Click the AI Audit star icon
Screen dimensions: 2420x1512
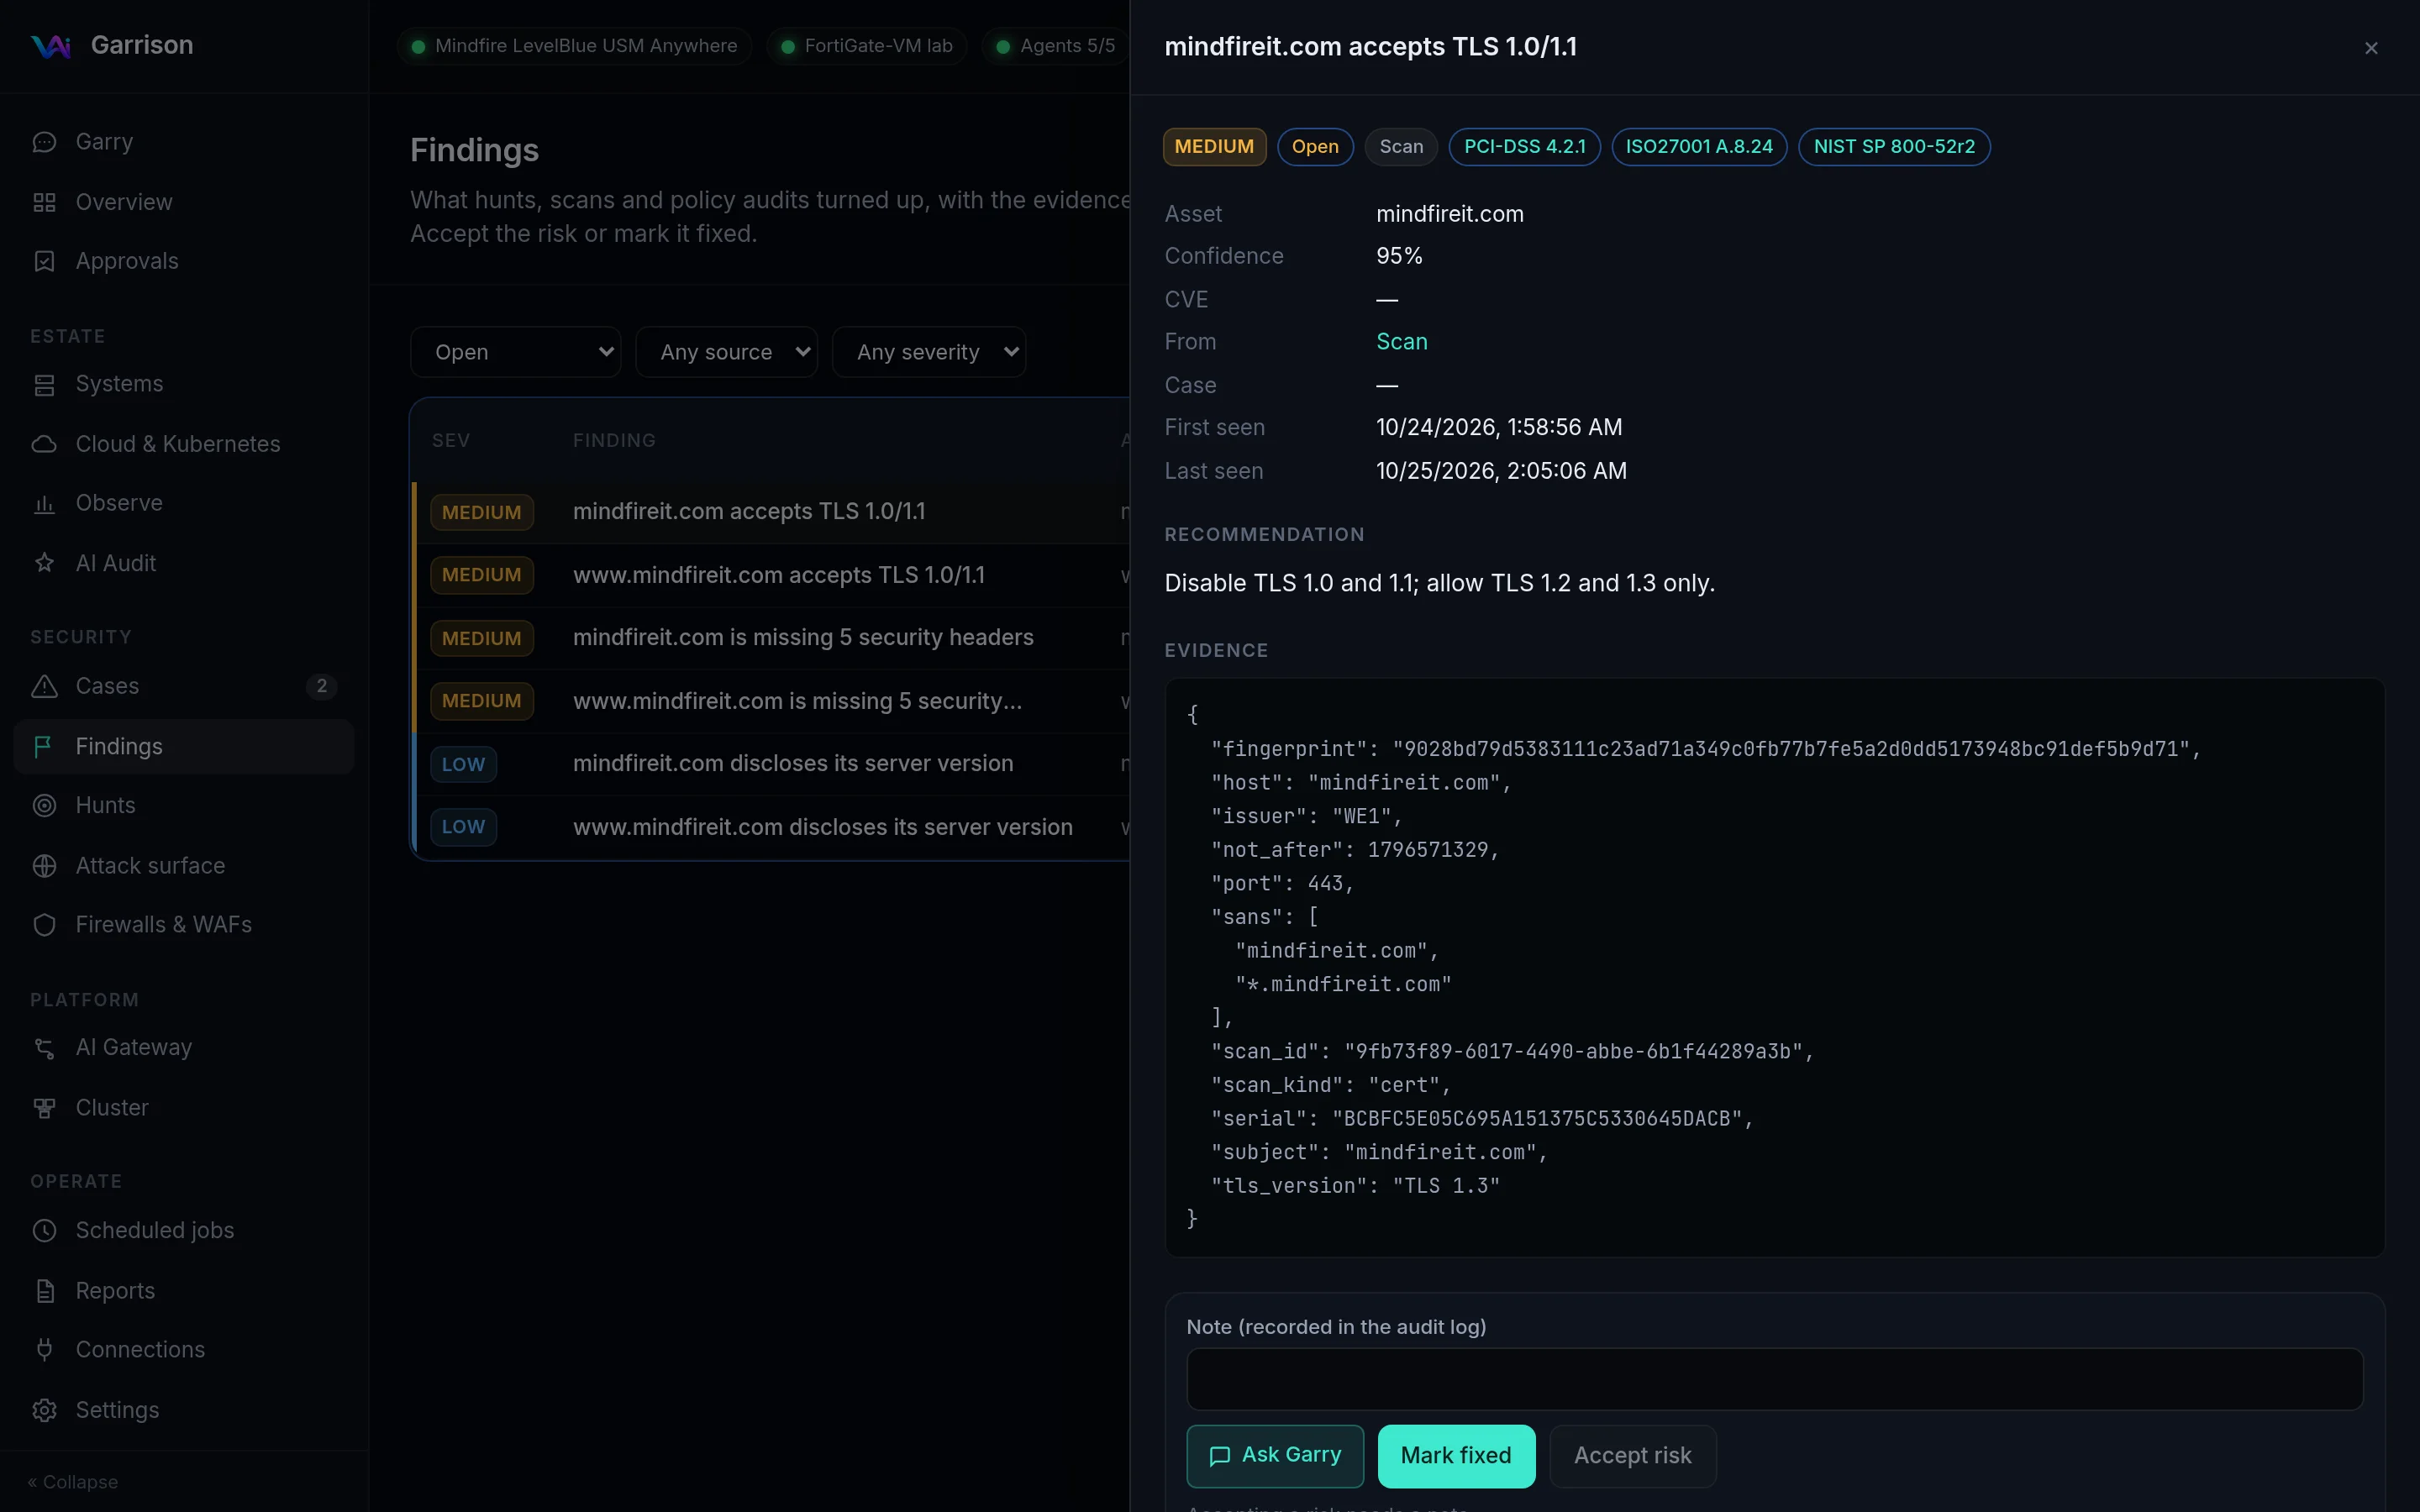44,563
